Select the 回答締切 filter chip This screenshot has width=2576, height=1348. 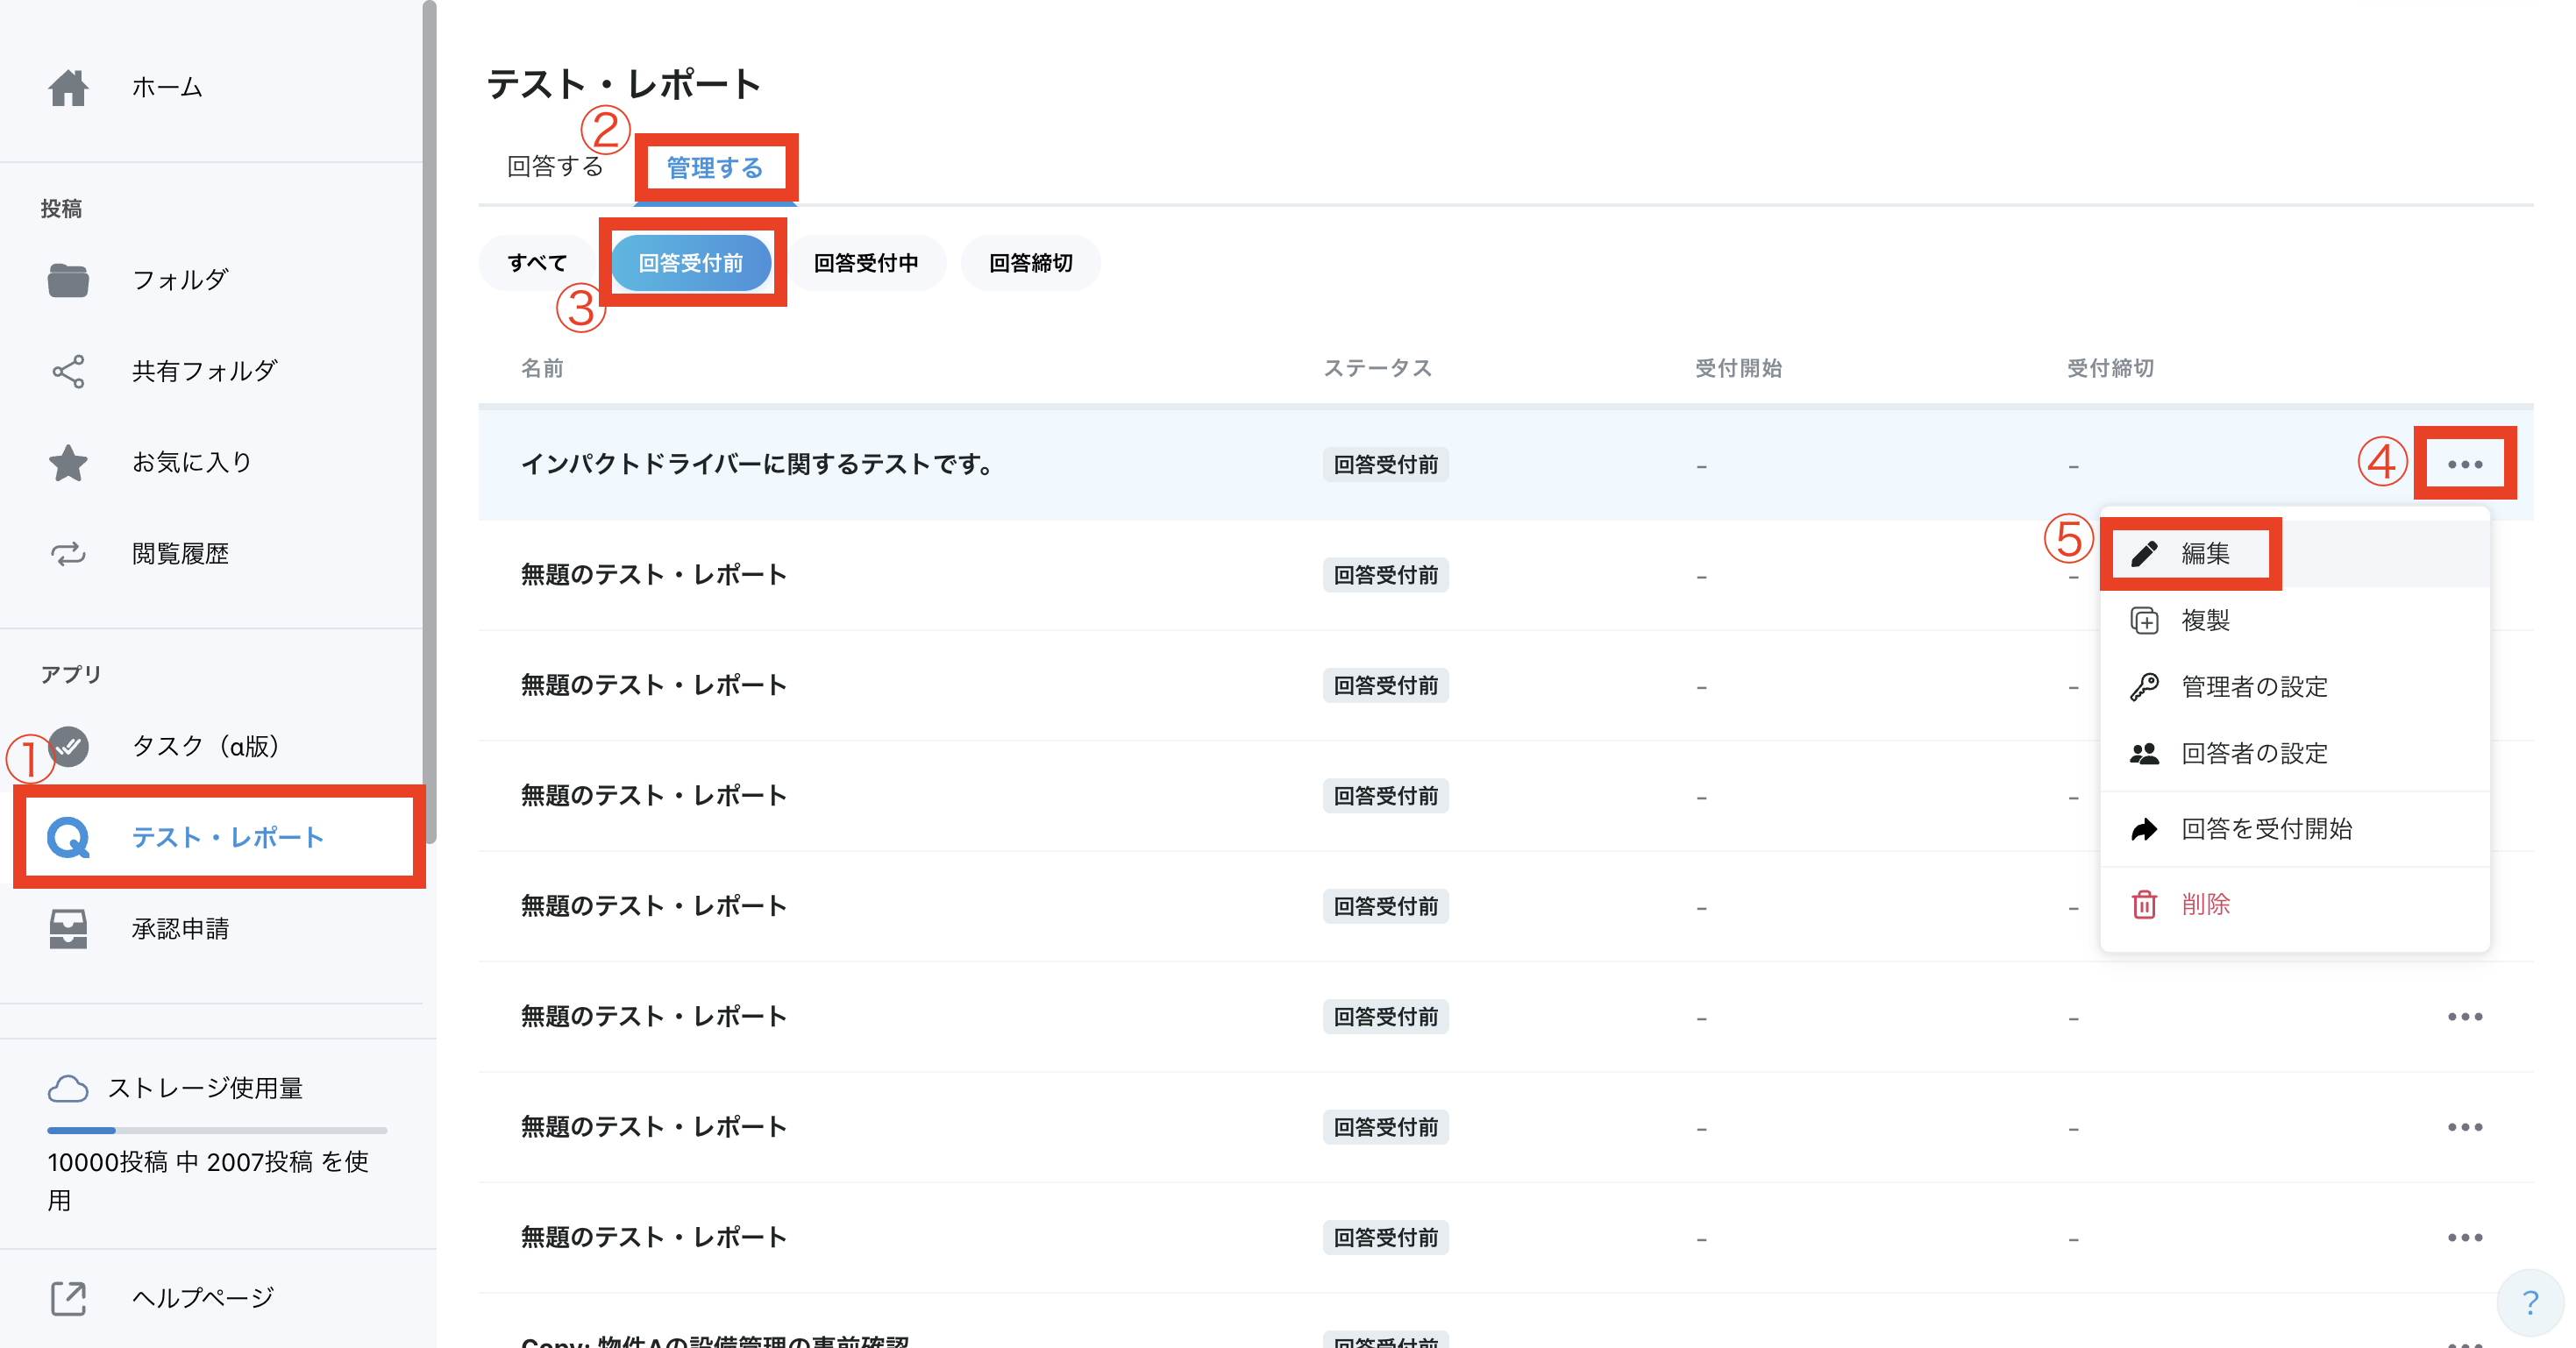click(x=1030, y=263)
